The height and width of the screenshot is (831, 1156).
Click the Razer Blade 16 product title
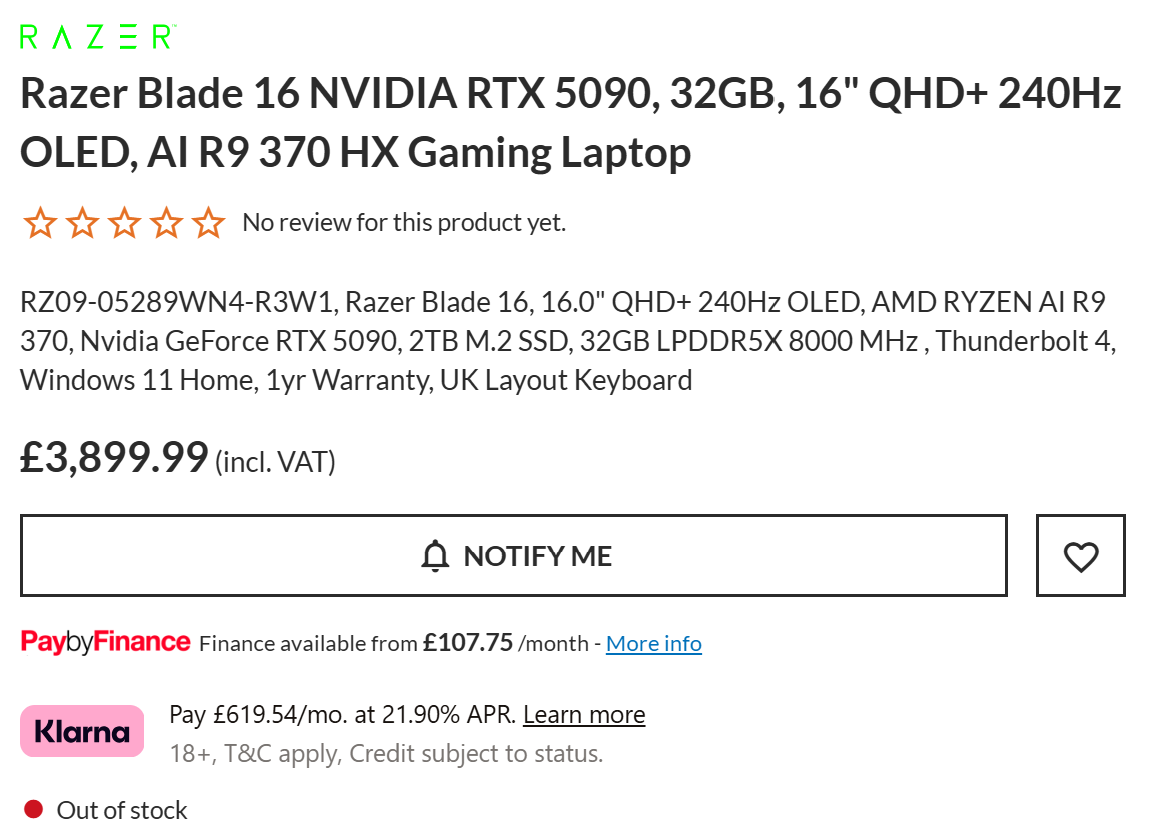tap(570, 123)
